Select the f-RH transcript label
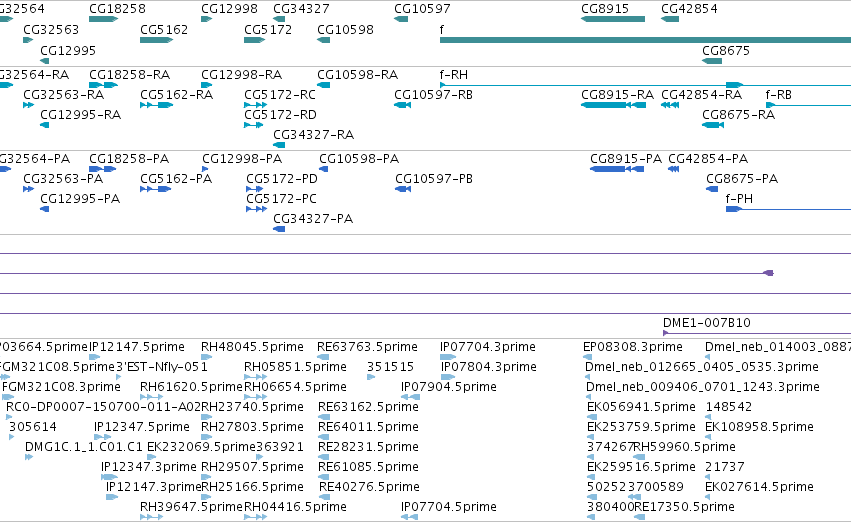Screen dimensions: 851x522 (454, 74)
